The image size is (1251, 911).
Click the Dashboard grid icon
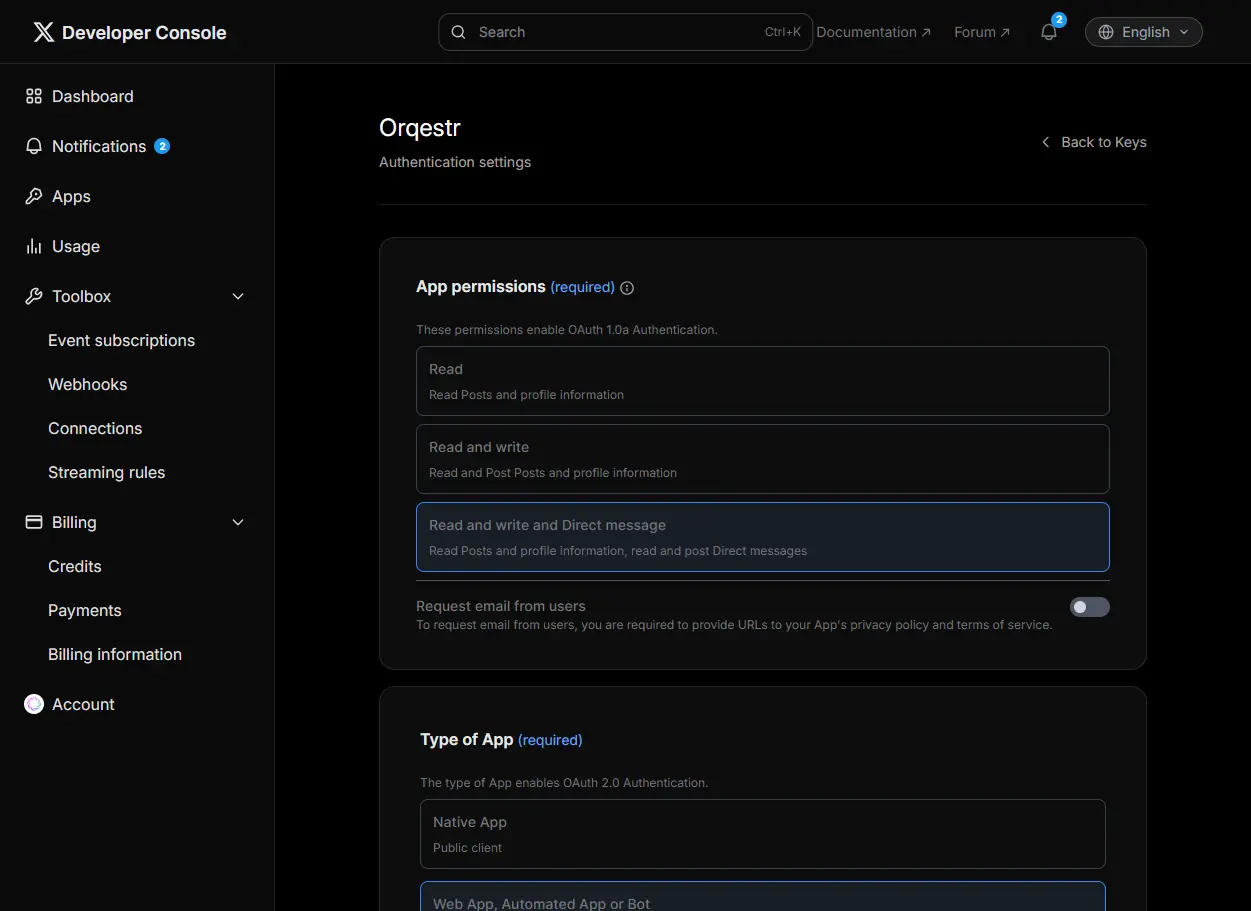(x=34, y=96)
